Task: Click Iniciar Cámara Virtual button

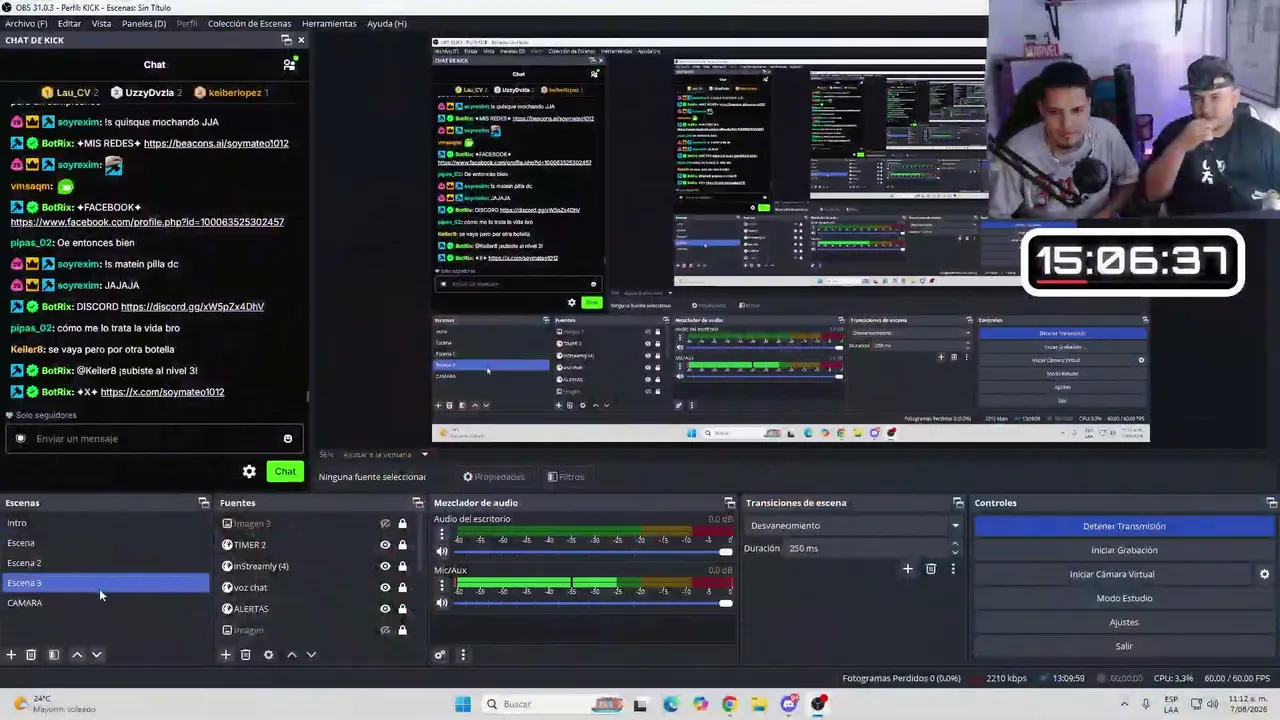Action: (1112, 574)
